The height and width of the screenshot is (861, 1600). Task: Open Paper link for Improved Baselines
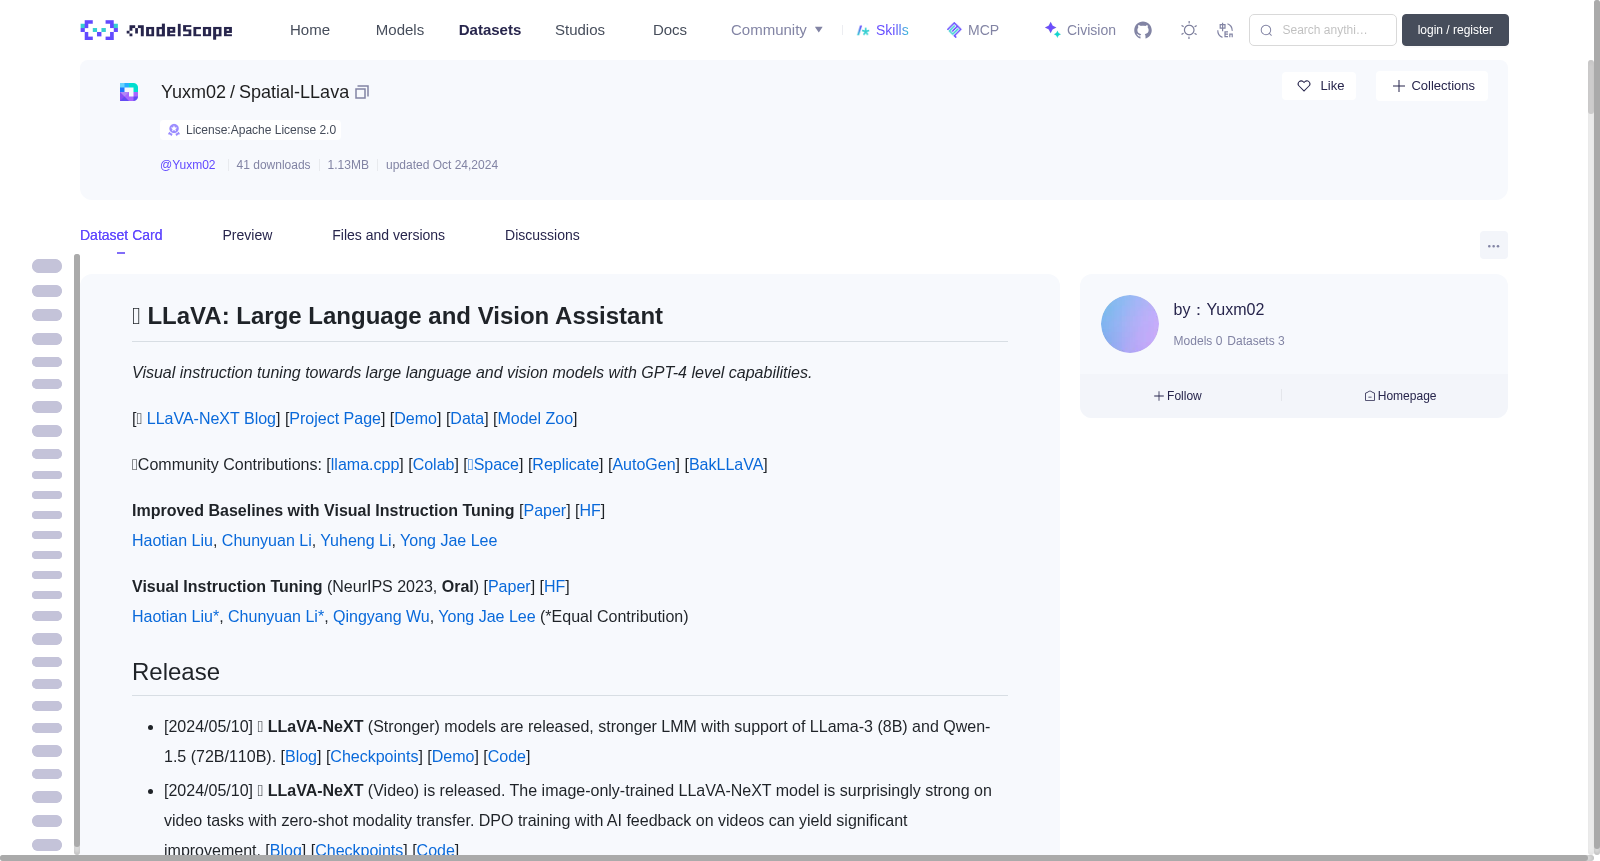pos(545,511)
